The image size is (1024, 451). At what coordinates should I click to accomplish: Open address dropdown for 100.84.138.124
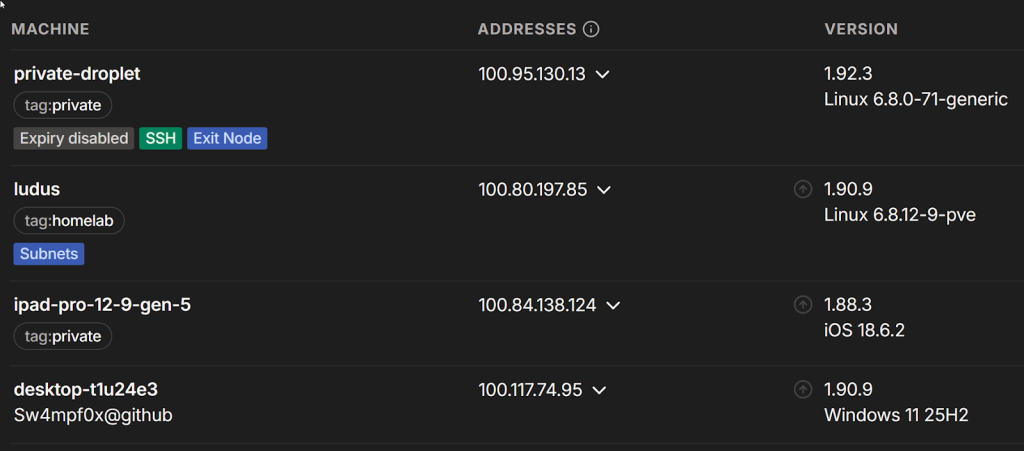[613, 304]
